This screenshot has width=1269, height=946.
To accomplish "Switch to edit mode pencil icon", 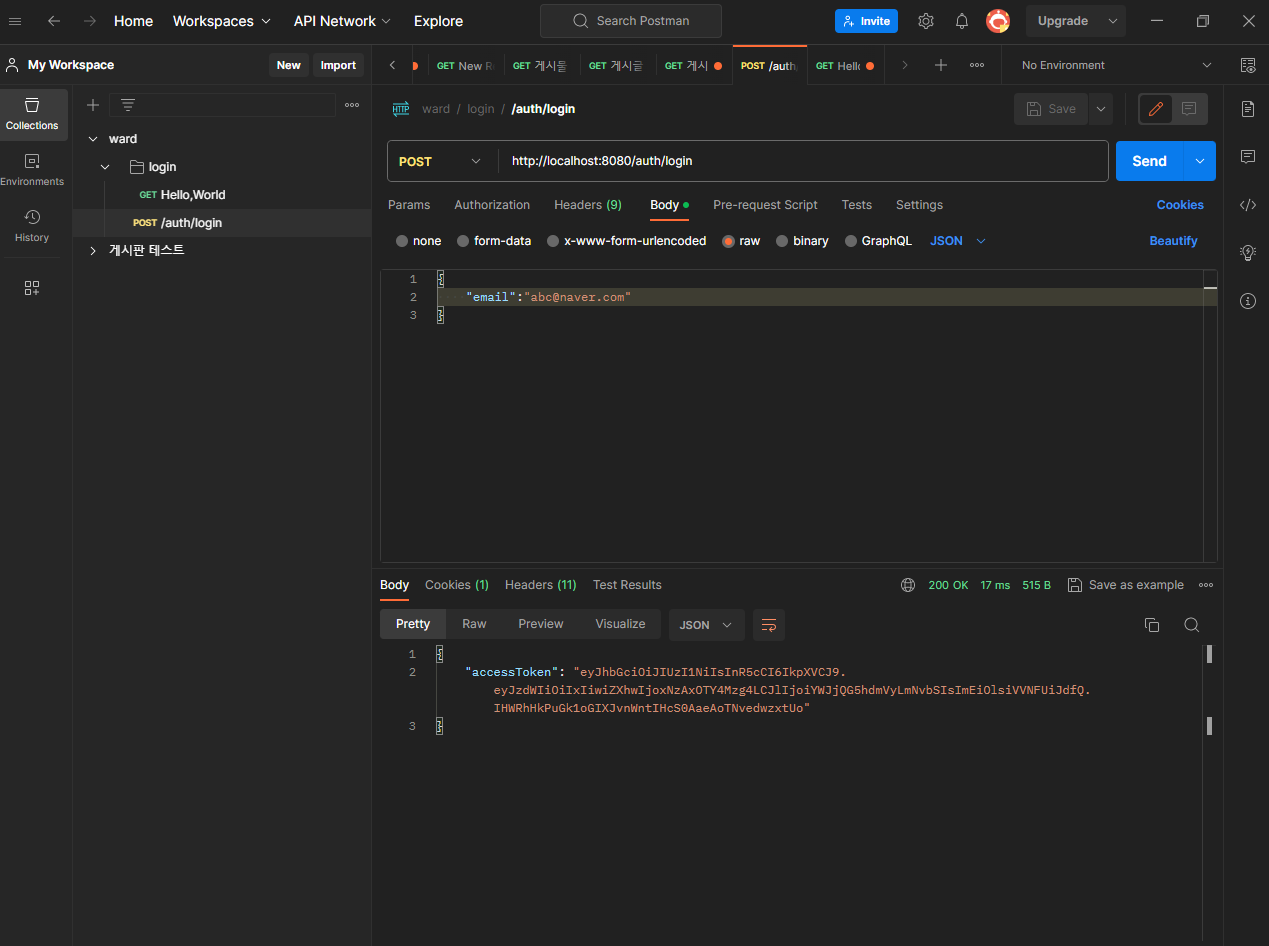I will click(1156, 109).
